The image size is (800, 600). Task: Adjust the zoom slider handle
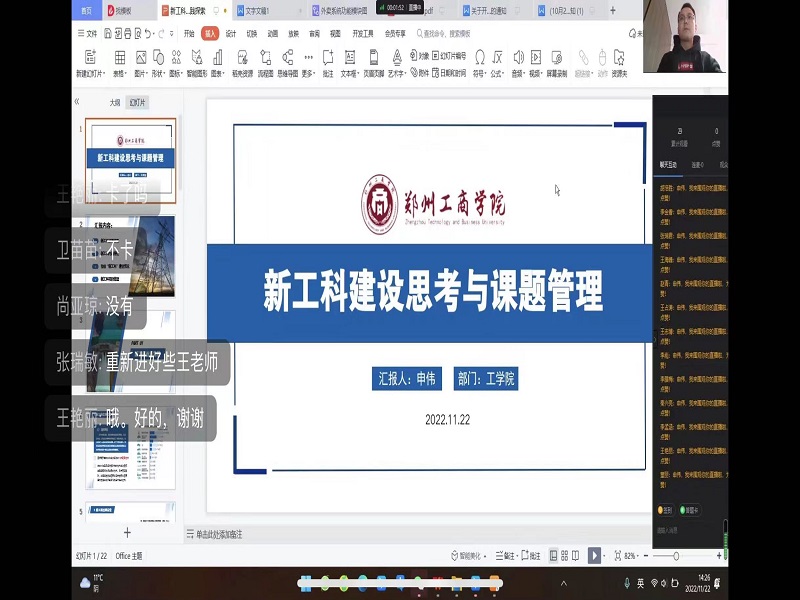676,556
